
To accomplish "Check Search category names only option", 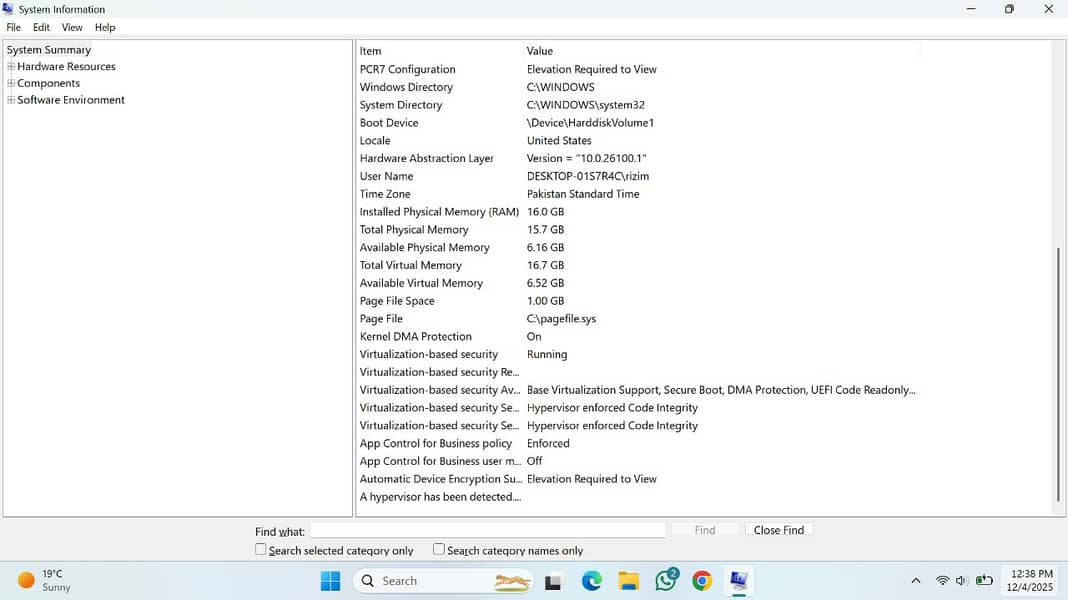I will click(x=439, y=550).
